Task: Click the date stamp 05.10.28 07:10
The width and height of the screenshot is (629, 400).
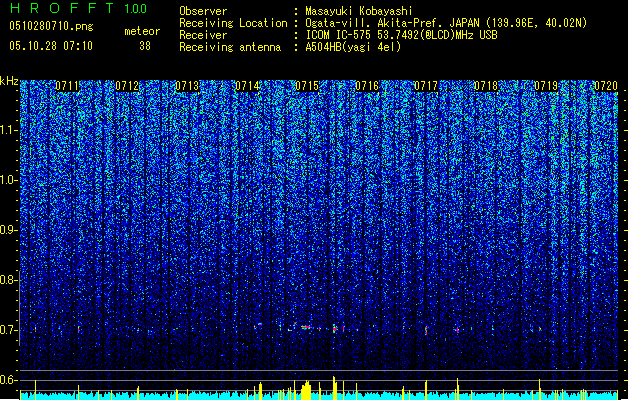Action: (51, 46)
